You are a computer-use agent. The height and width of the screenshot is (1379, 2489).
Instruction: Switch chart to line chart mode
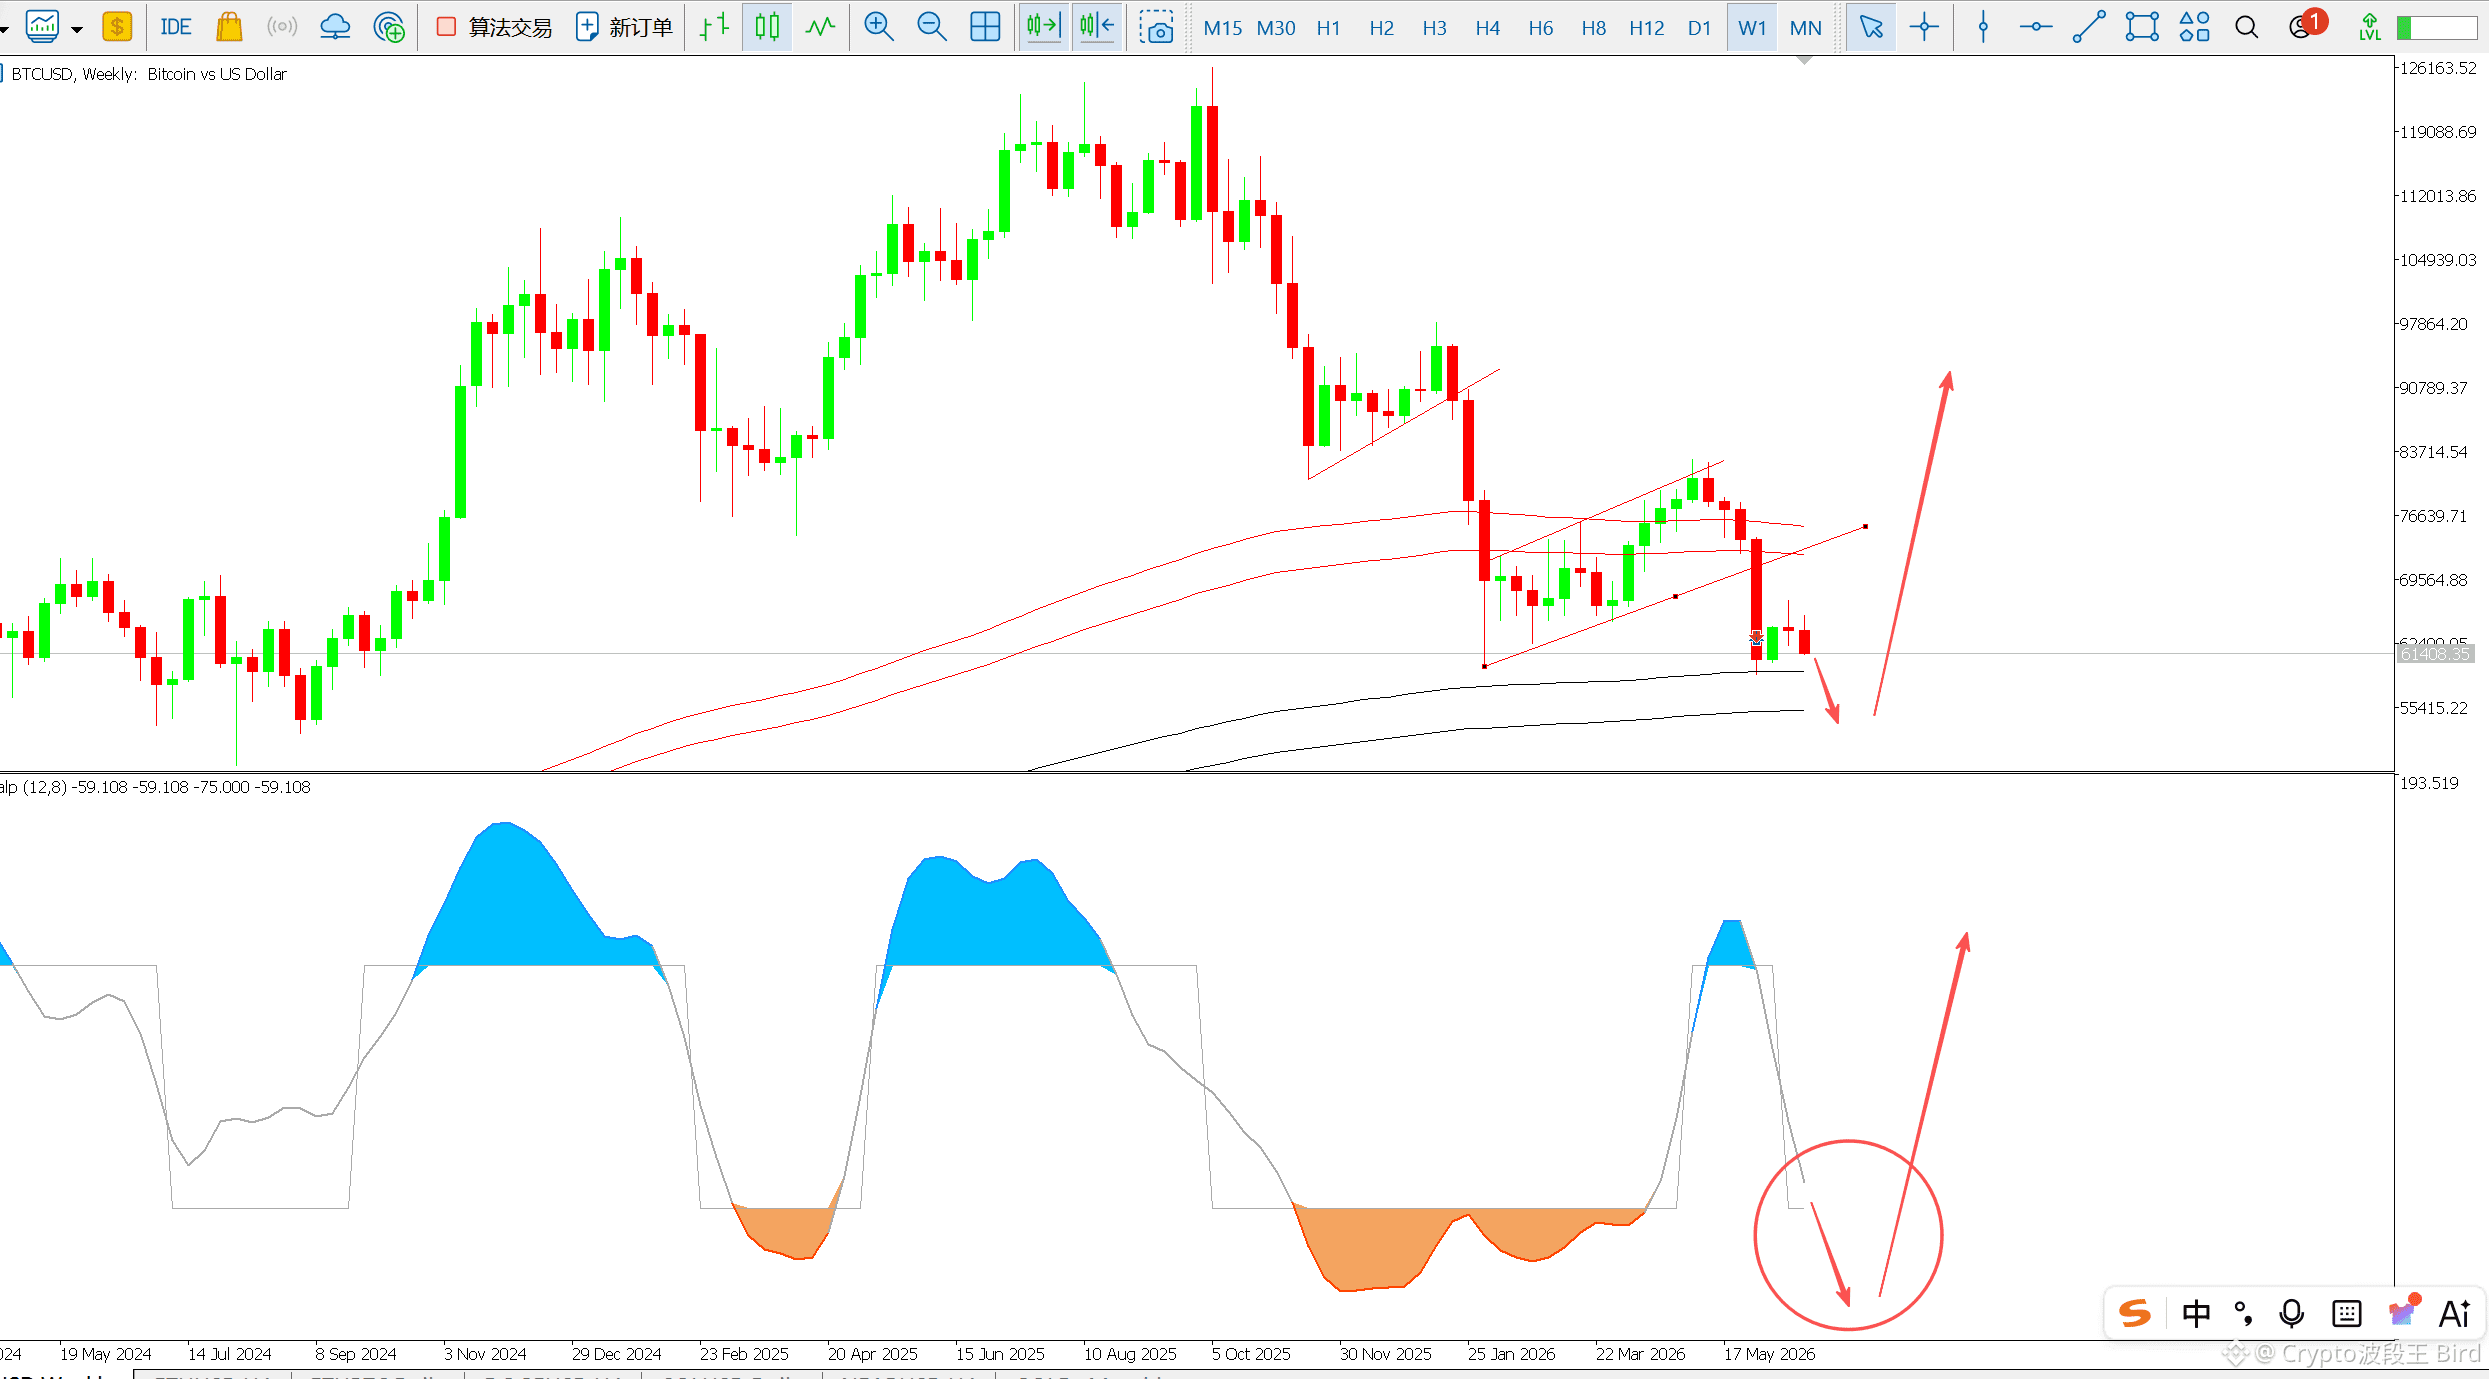click(820, 27)
